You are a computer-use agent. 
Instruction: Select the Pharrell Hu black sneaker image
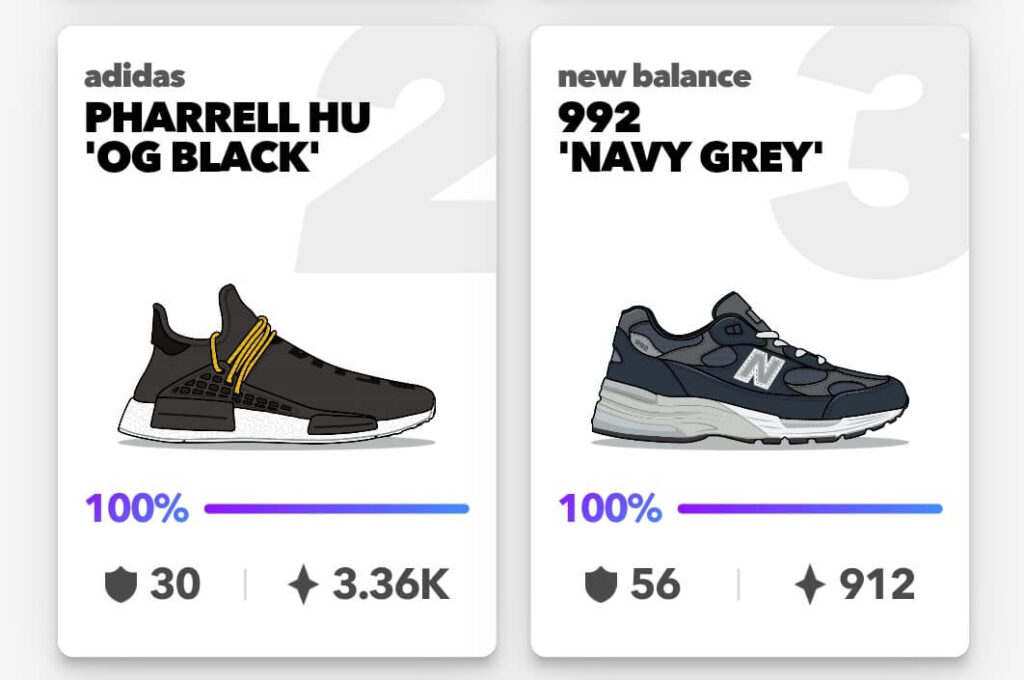point(277,364)
